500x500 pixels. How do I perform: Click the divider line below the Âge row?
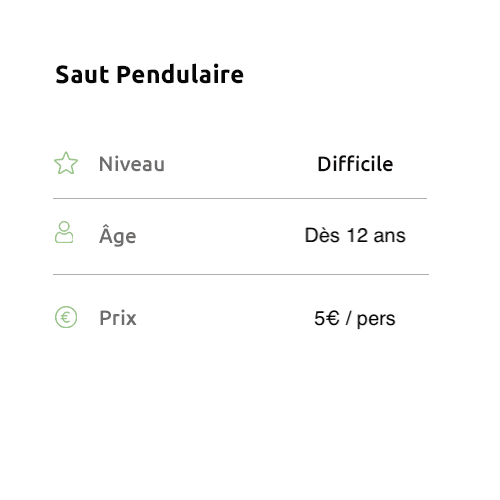coord(241,274)
